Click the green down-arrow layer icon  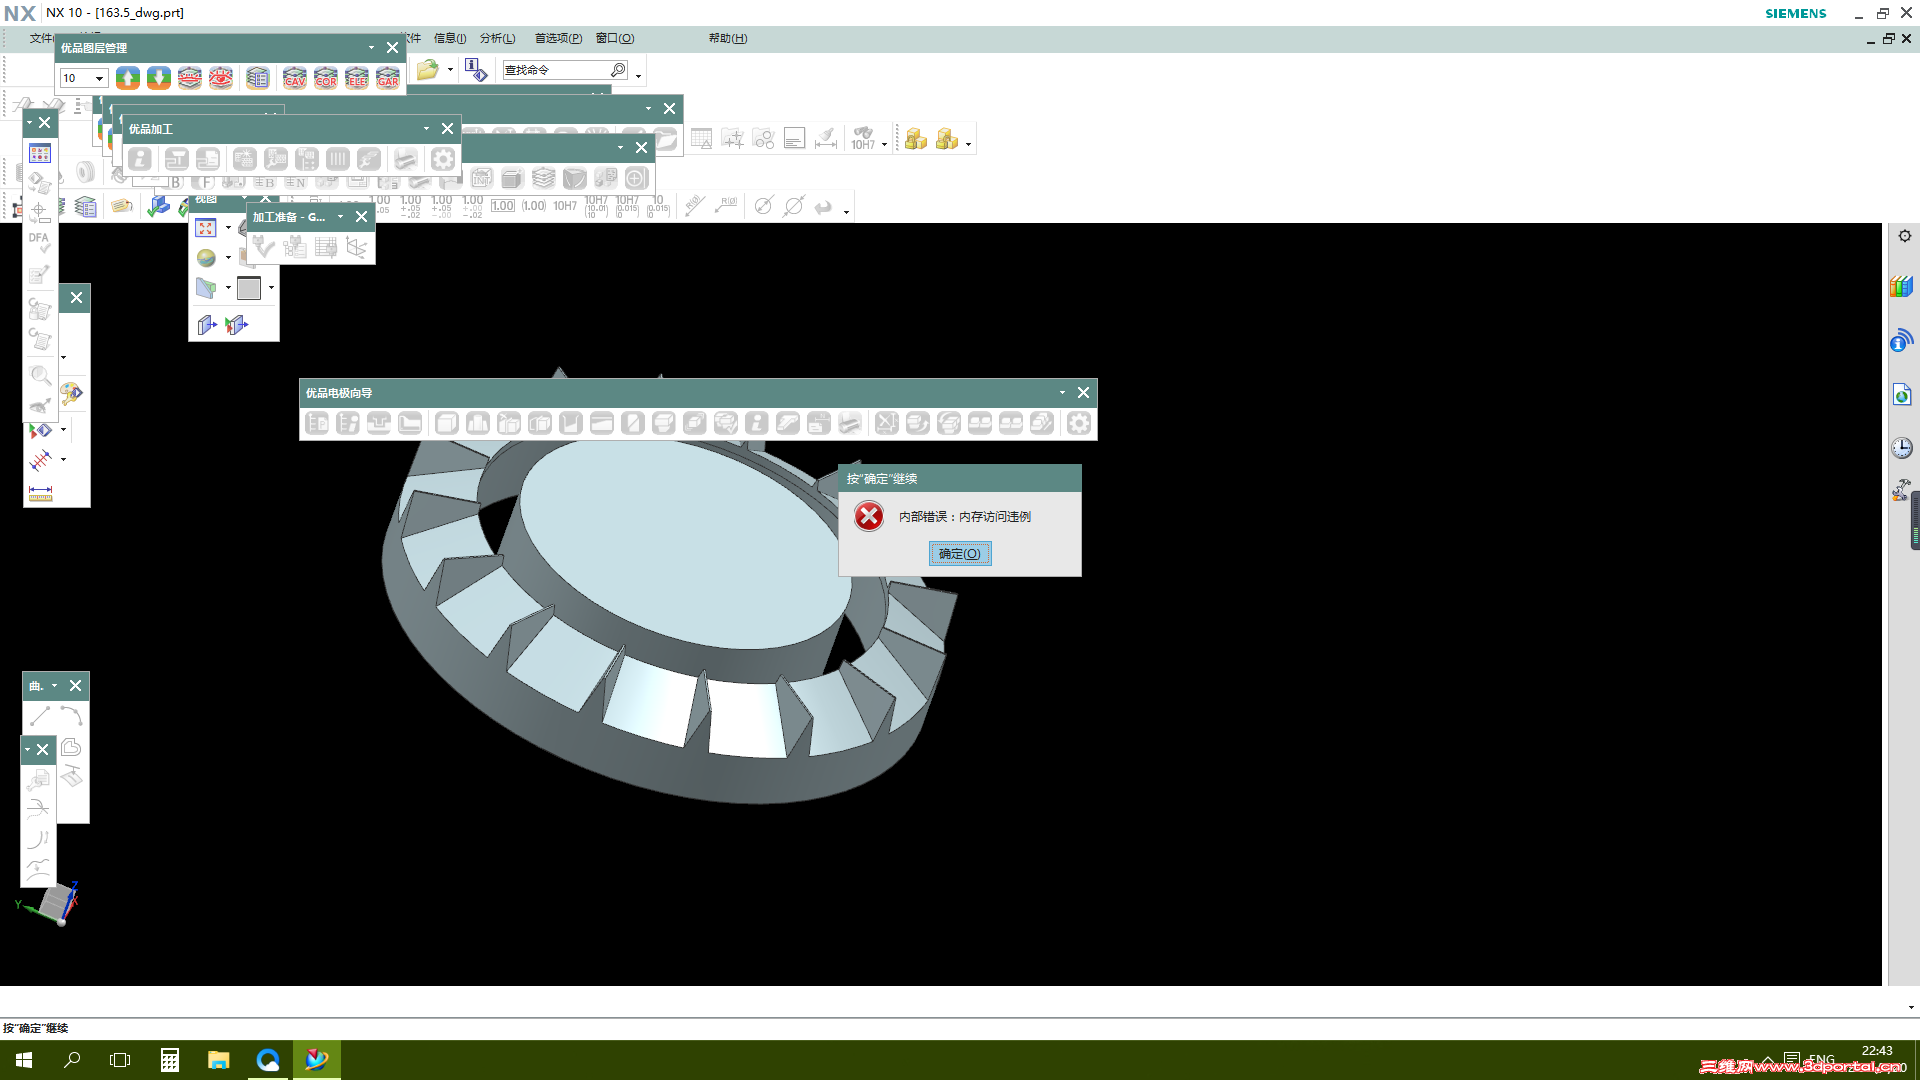(x=159, y=78)
